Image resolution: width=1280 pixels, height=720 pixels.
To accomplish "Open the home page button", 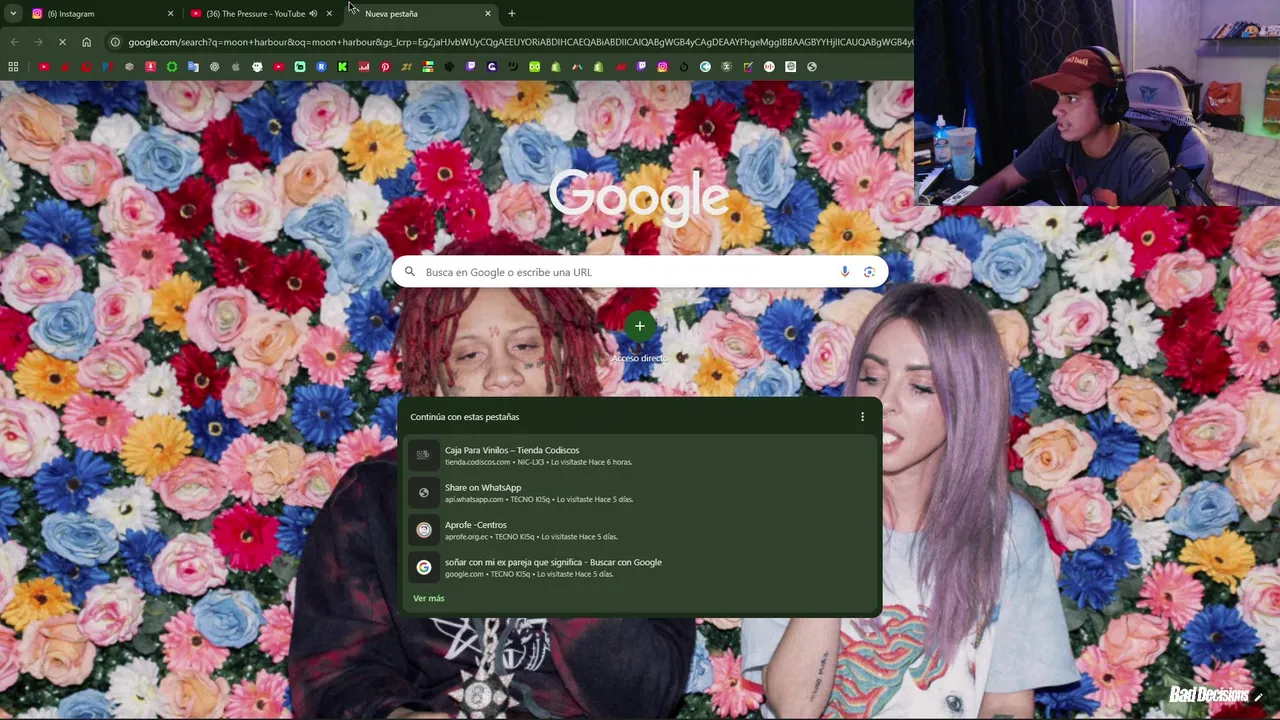I will point(87,42).
